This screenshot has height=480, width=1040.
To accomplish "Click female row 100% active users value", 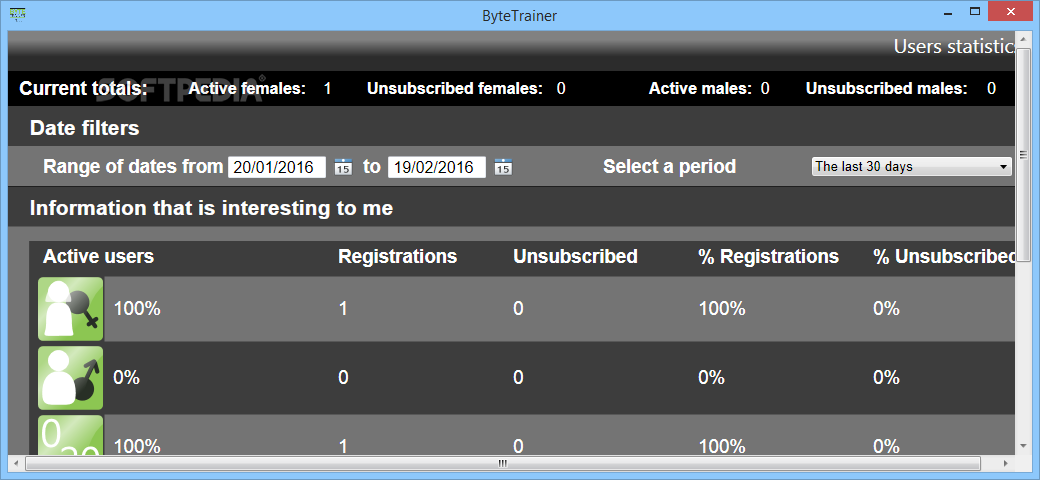I will point(137,308).
